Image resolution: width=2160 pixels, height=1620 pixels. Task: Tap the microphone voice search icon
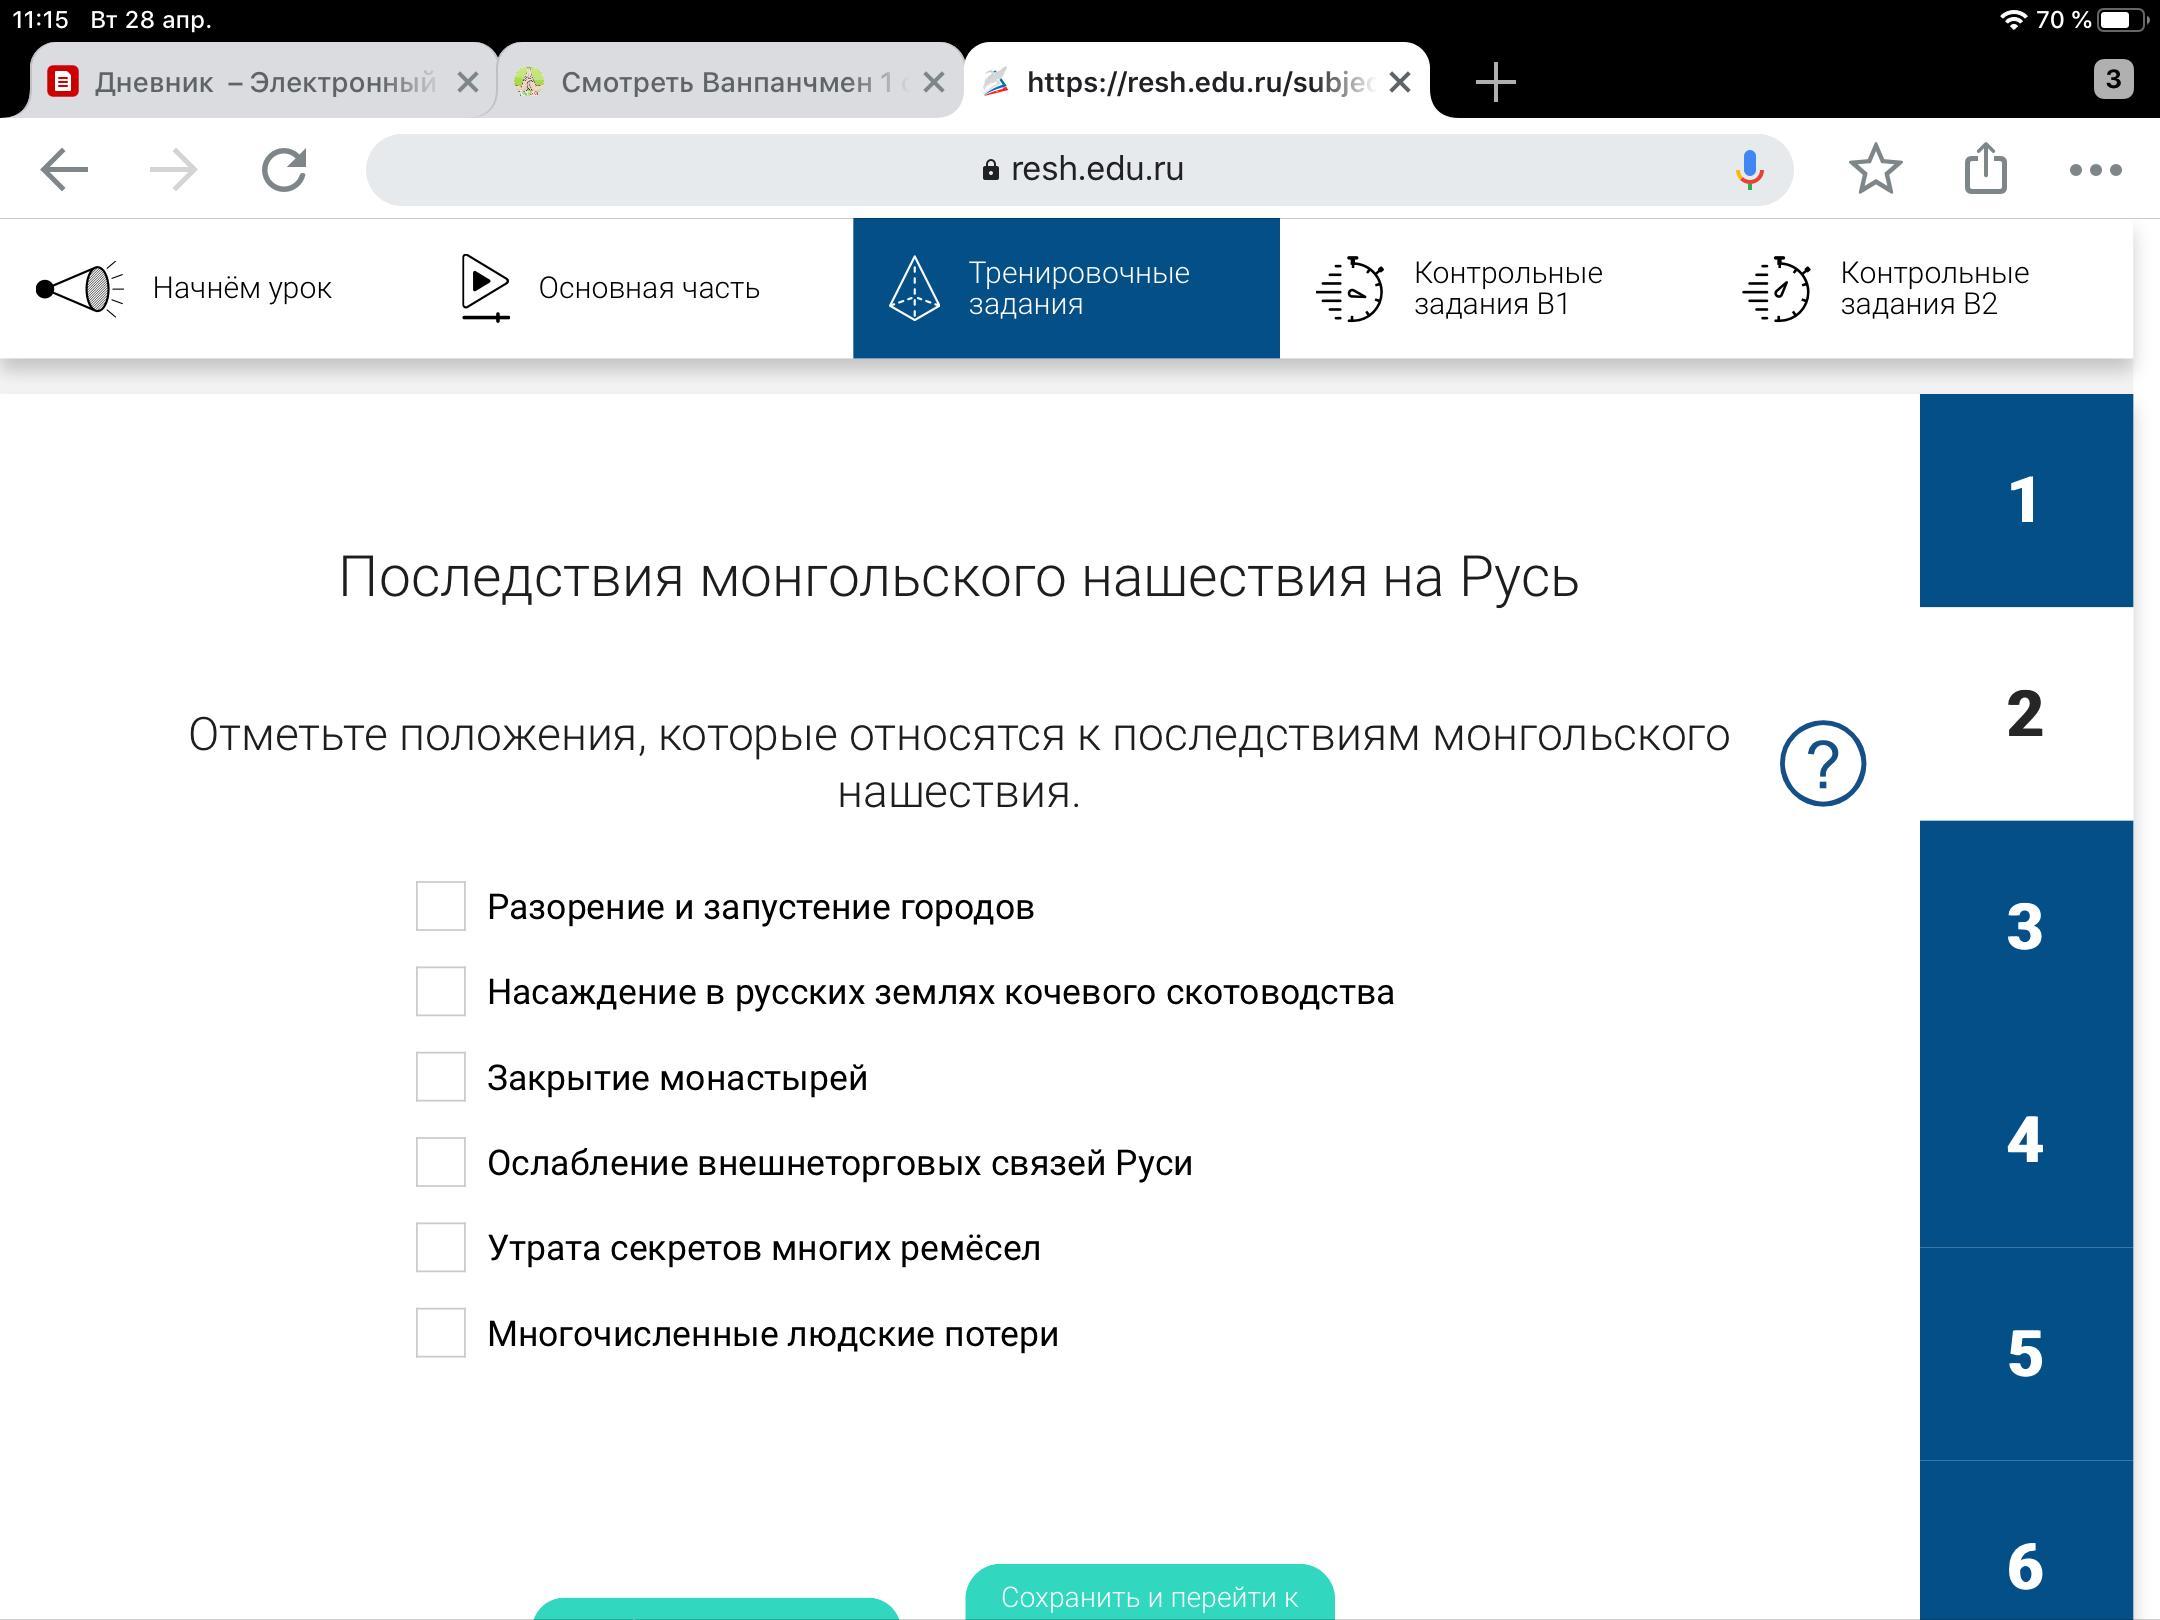click(1749, 170)
